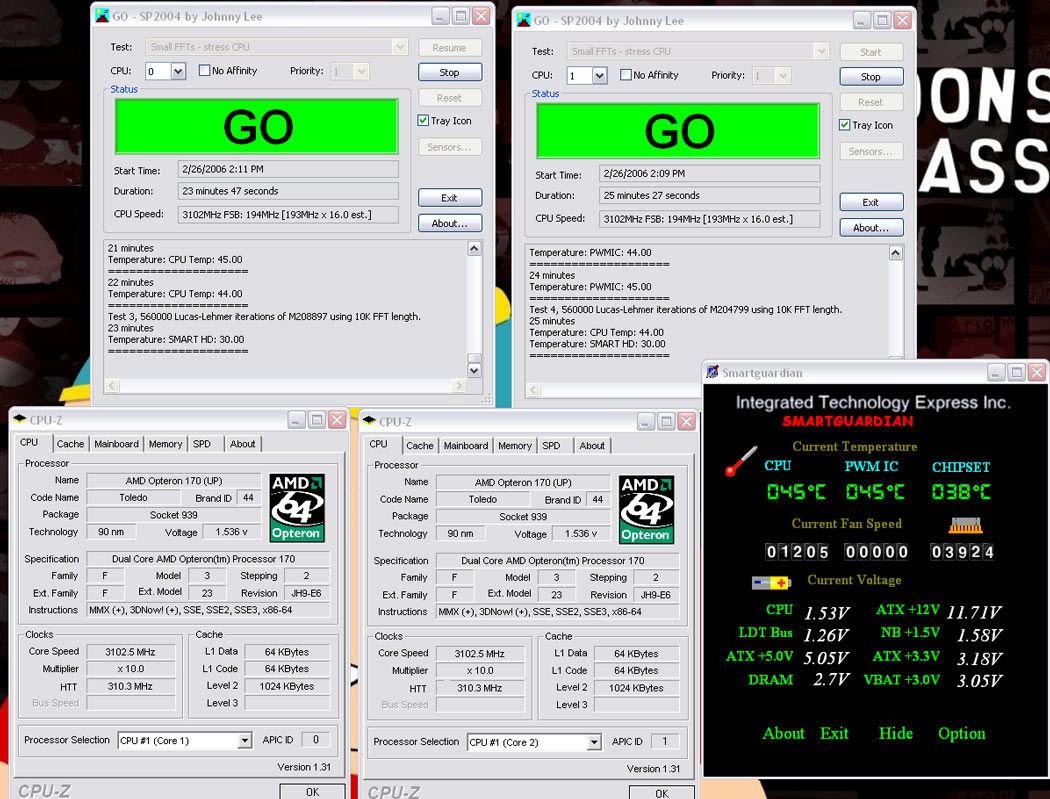The height and width of the screenshot is (799, 1050).
Task: Click the AMD 64 Opteron logo in left CPU-Z
Action: (x=297, y=508)
